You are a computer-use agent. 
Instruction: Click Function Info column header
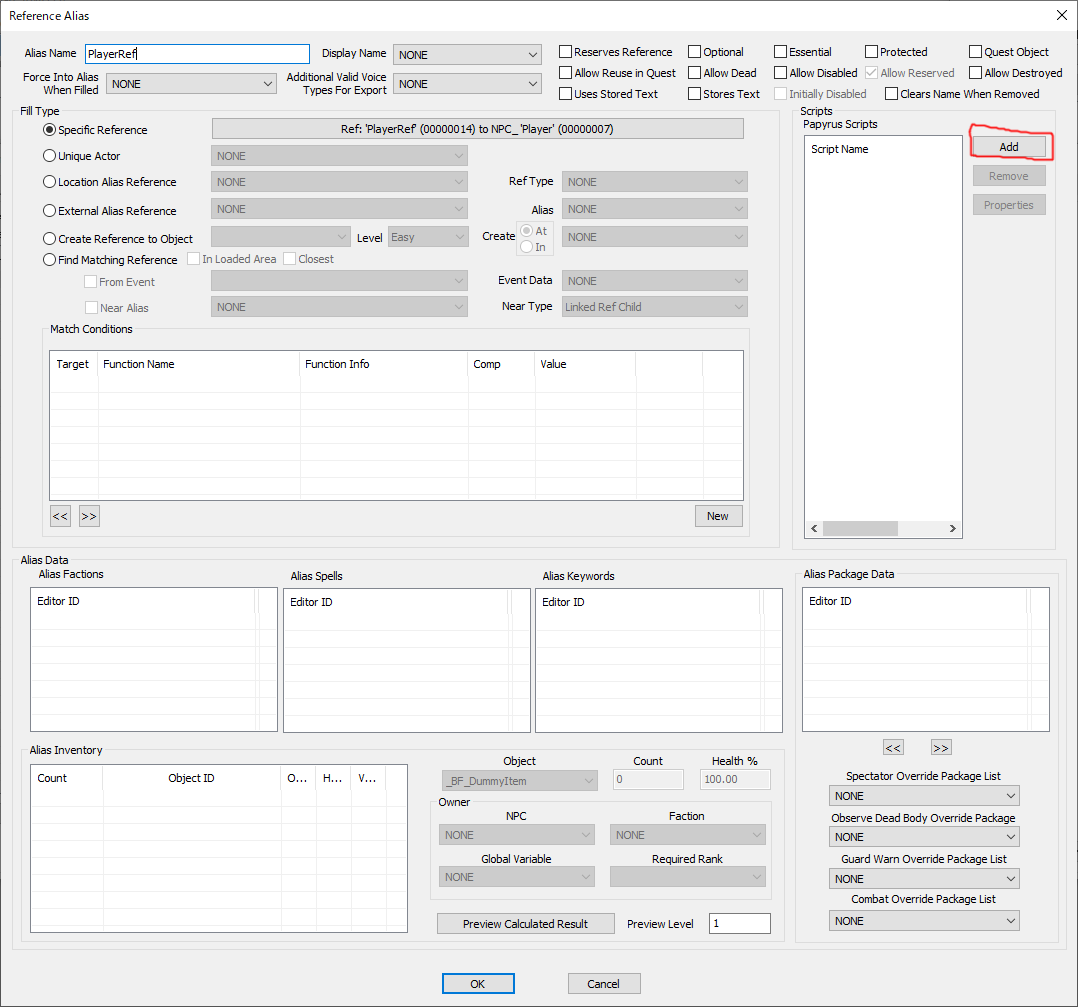(384, 364)
